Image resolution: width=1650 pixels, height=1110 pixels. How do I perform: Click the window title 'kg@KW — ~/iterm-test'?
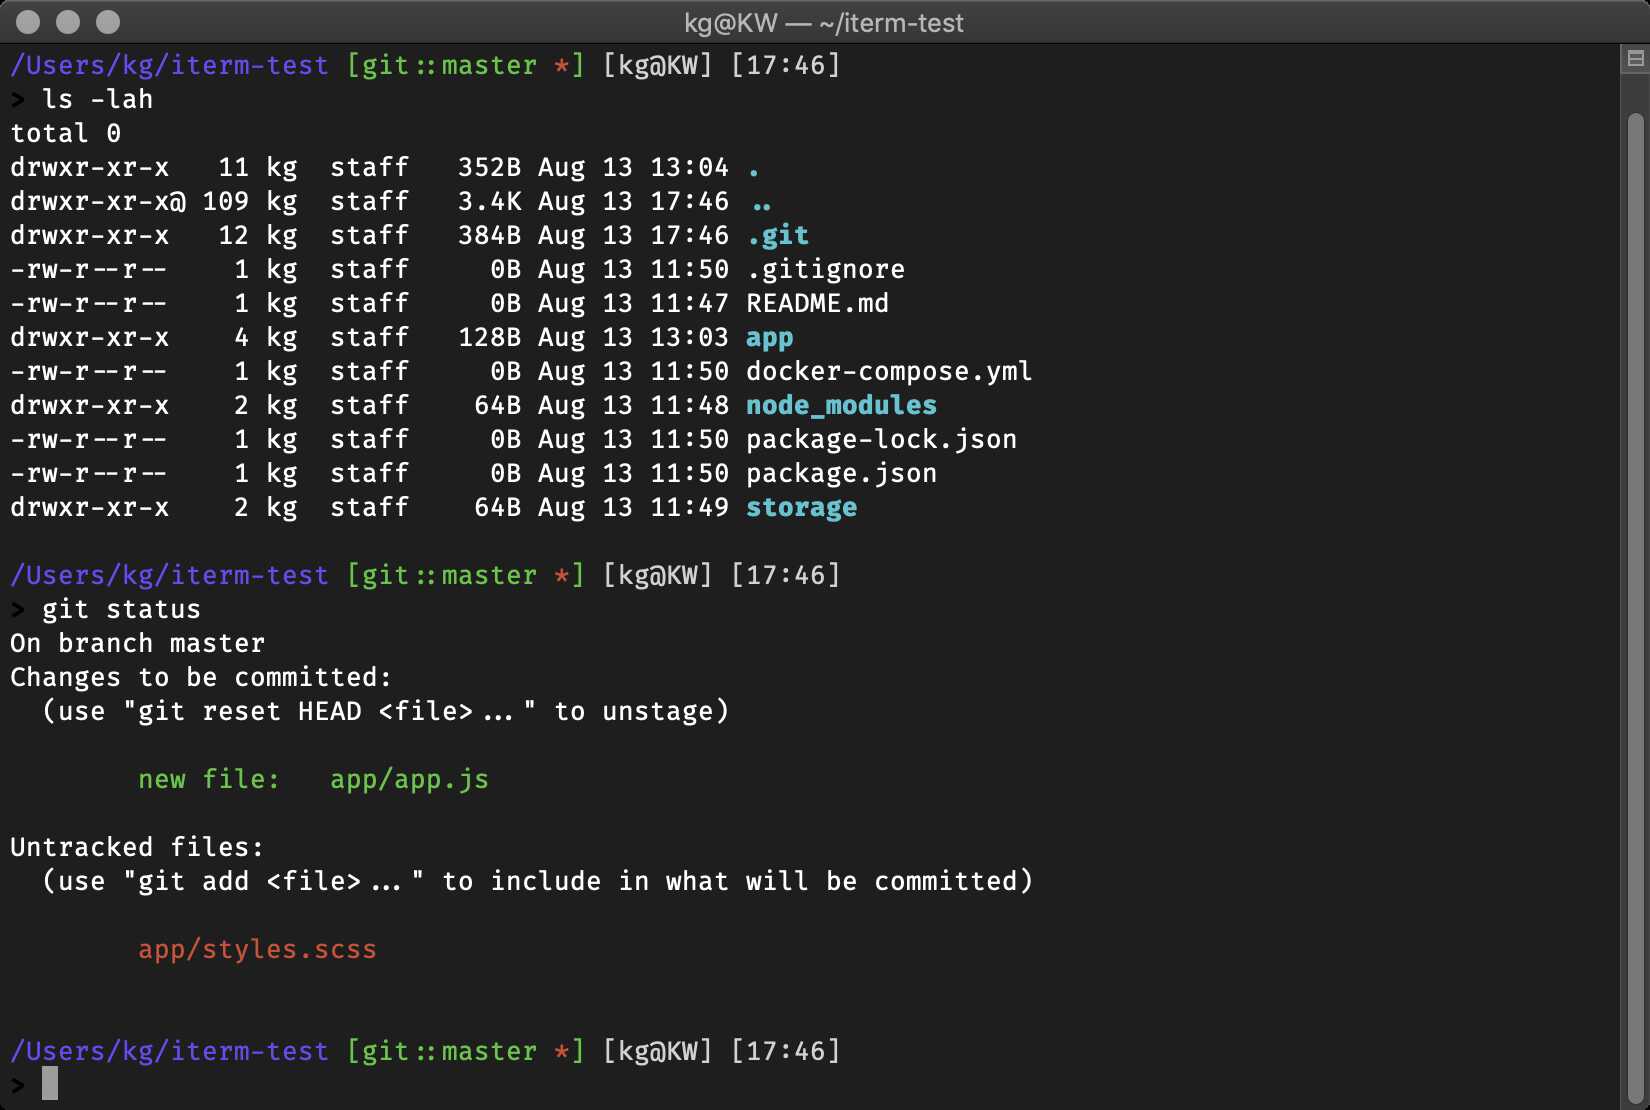(824, 23)
